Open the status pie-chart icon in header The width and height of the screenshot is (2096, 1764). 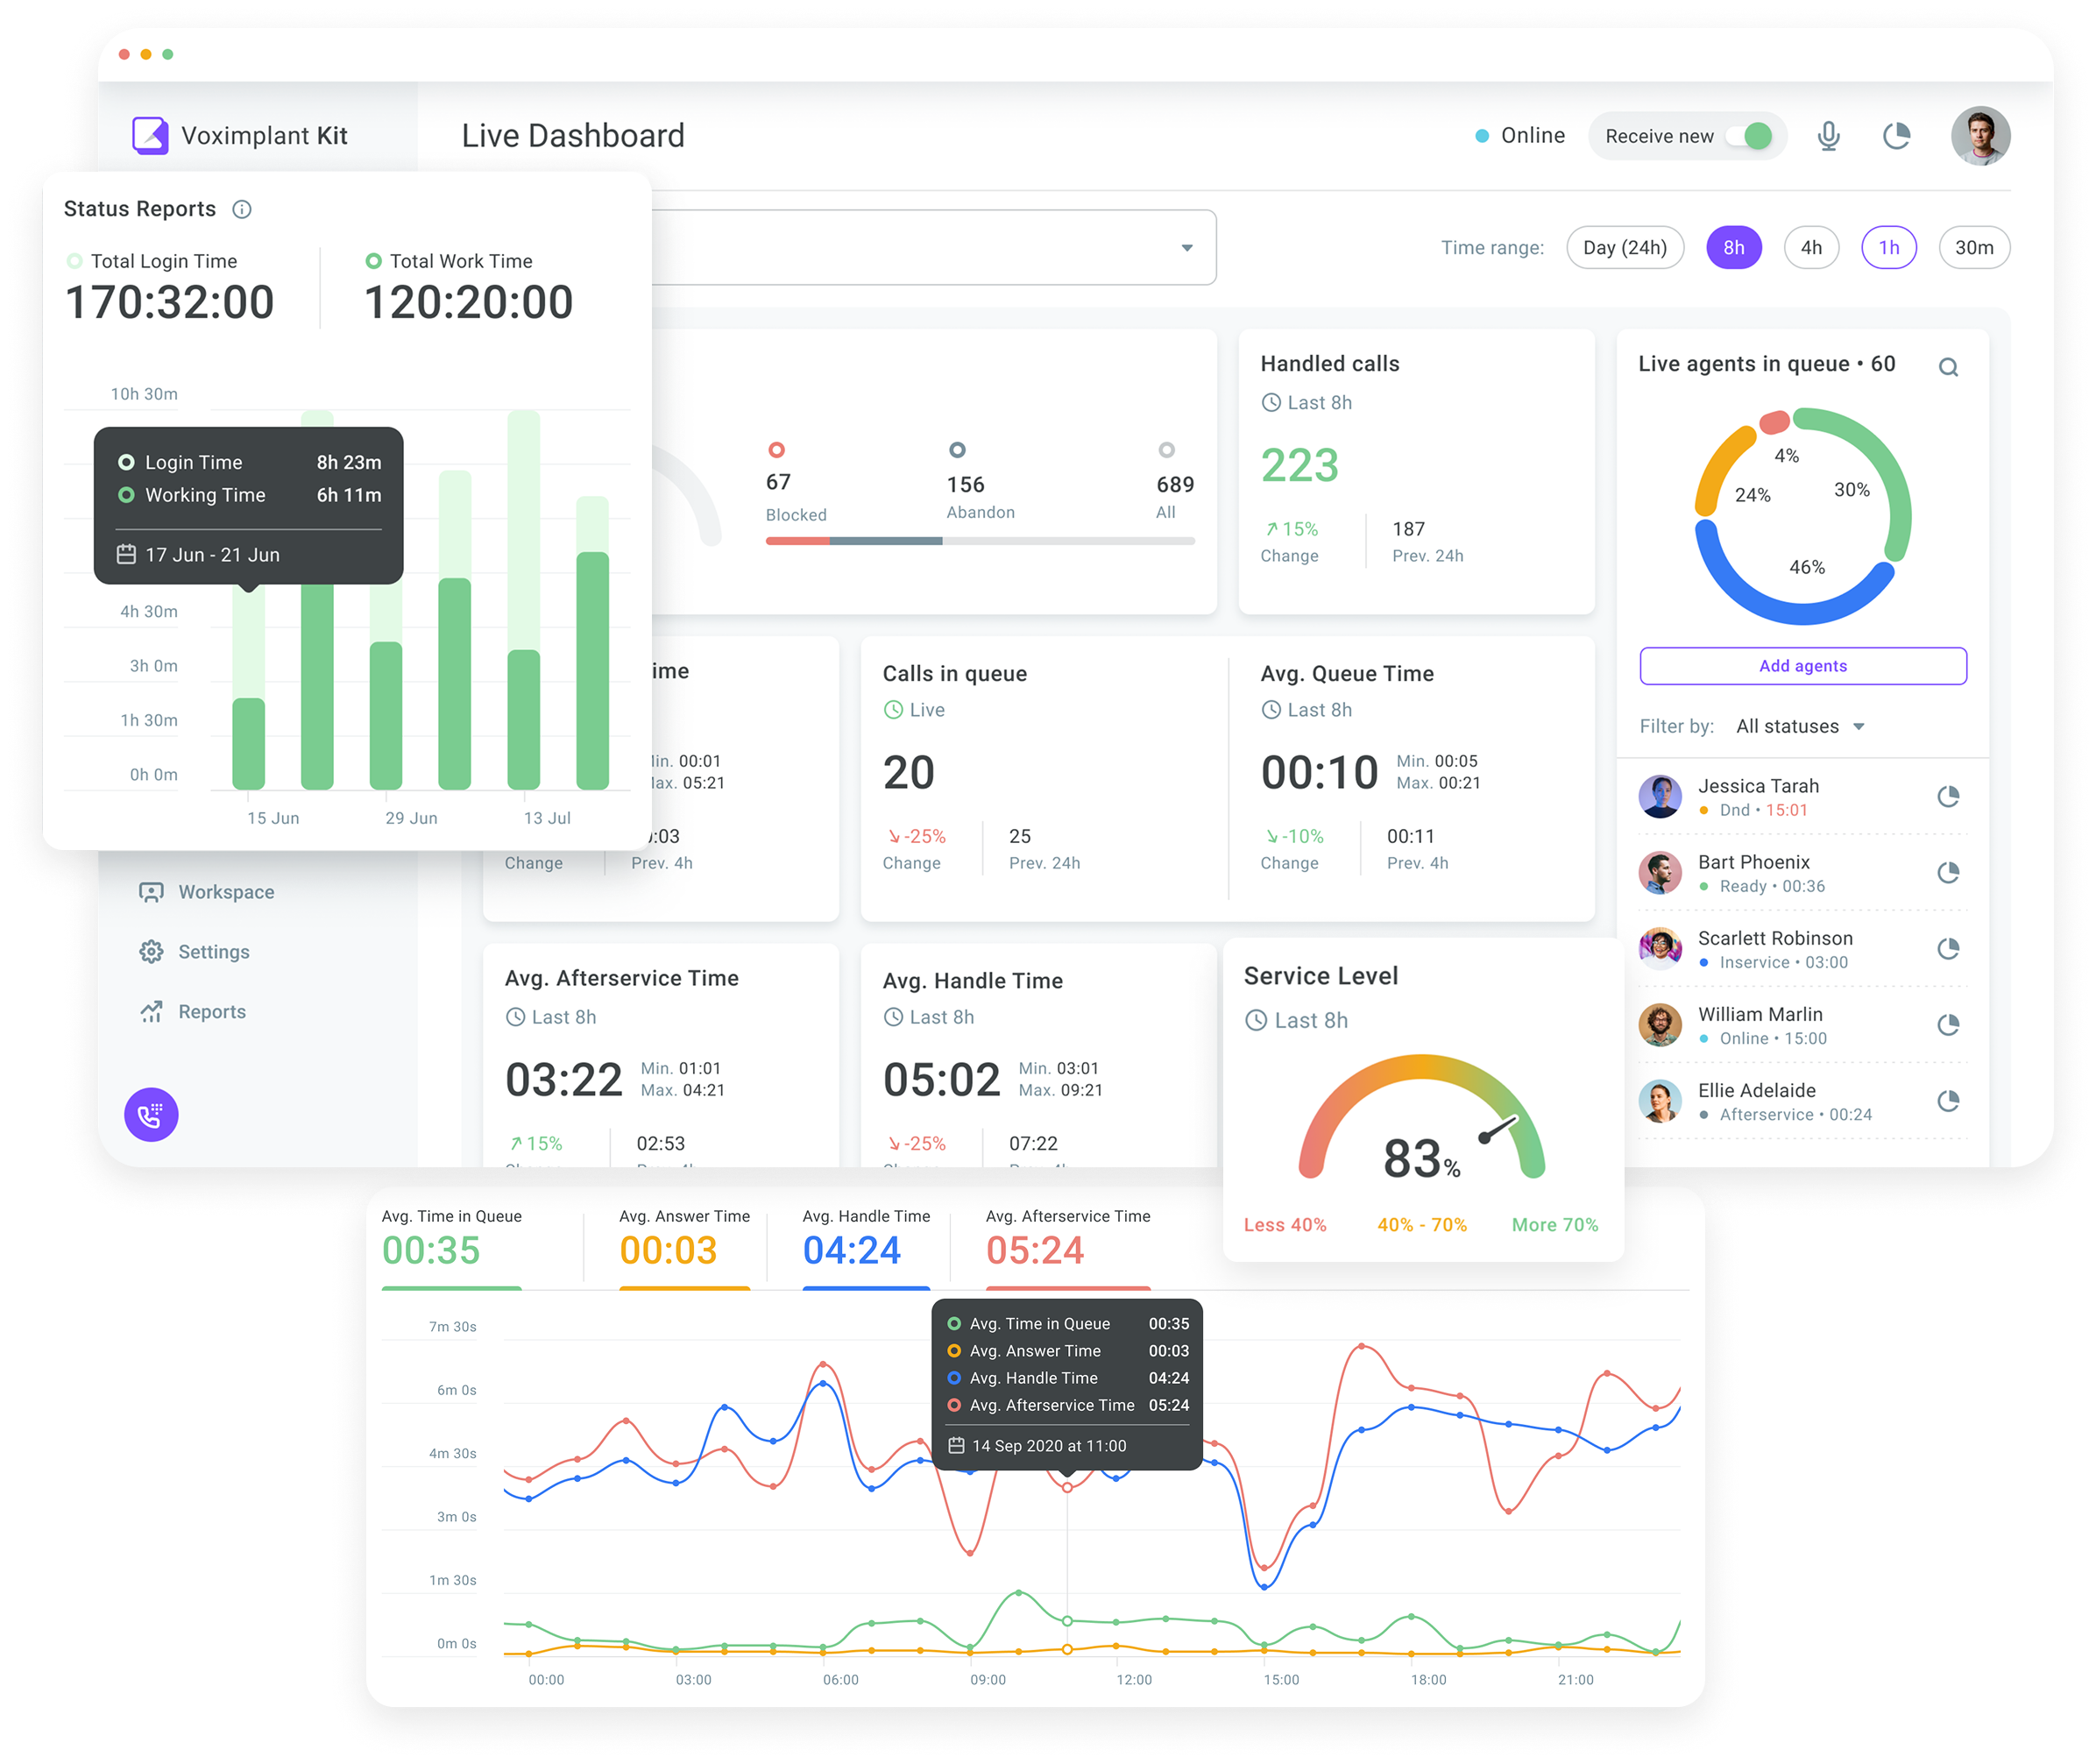coord(1896,135)
